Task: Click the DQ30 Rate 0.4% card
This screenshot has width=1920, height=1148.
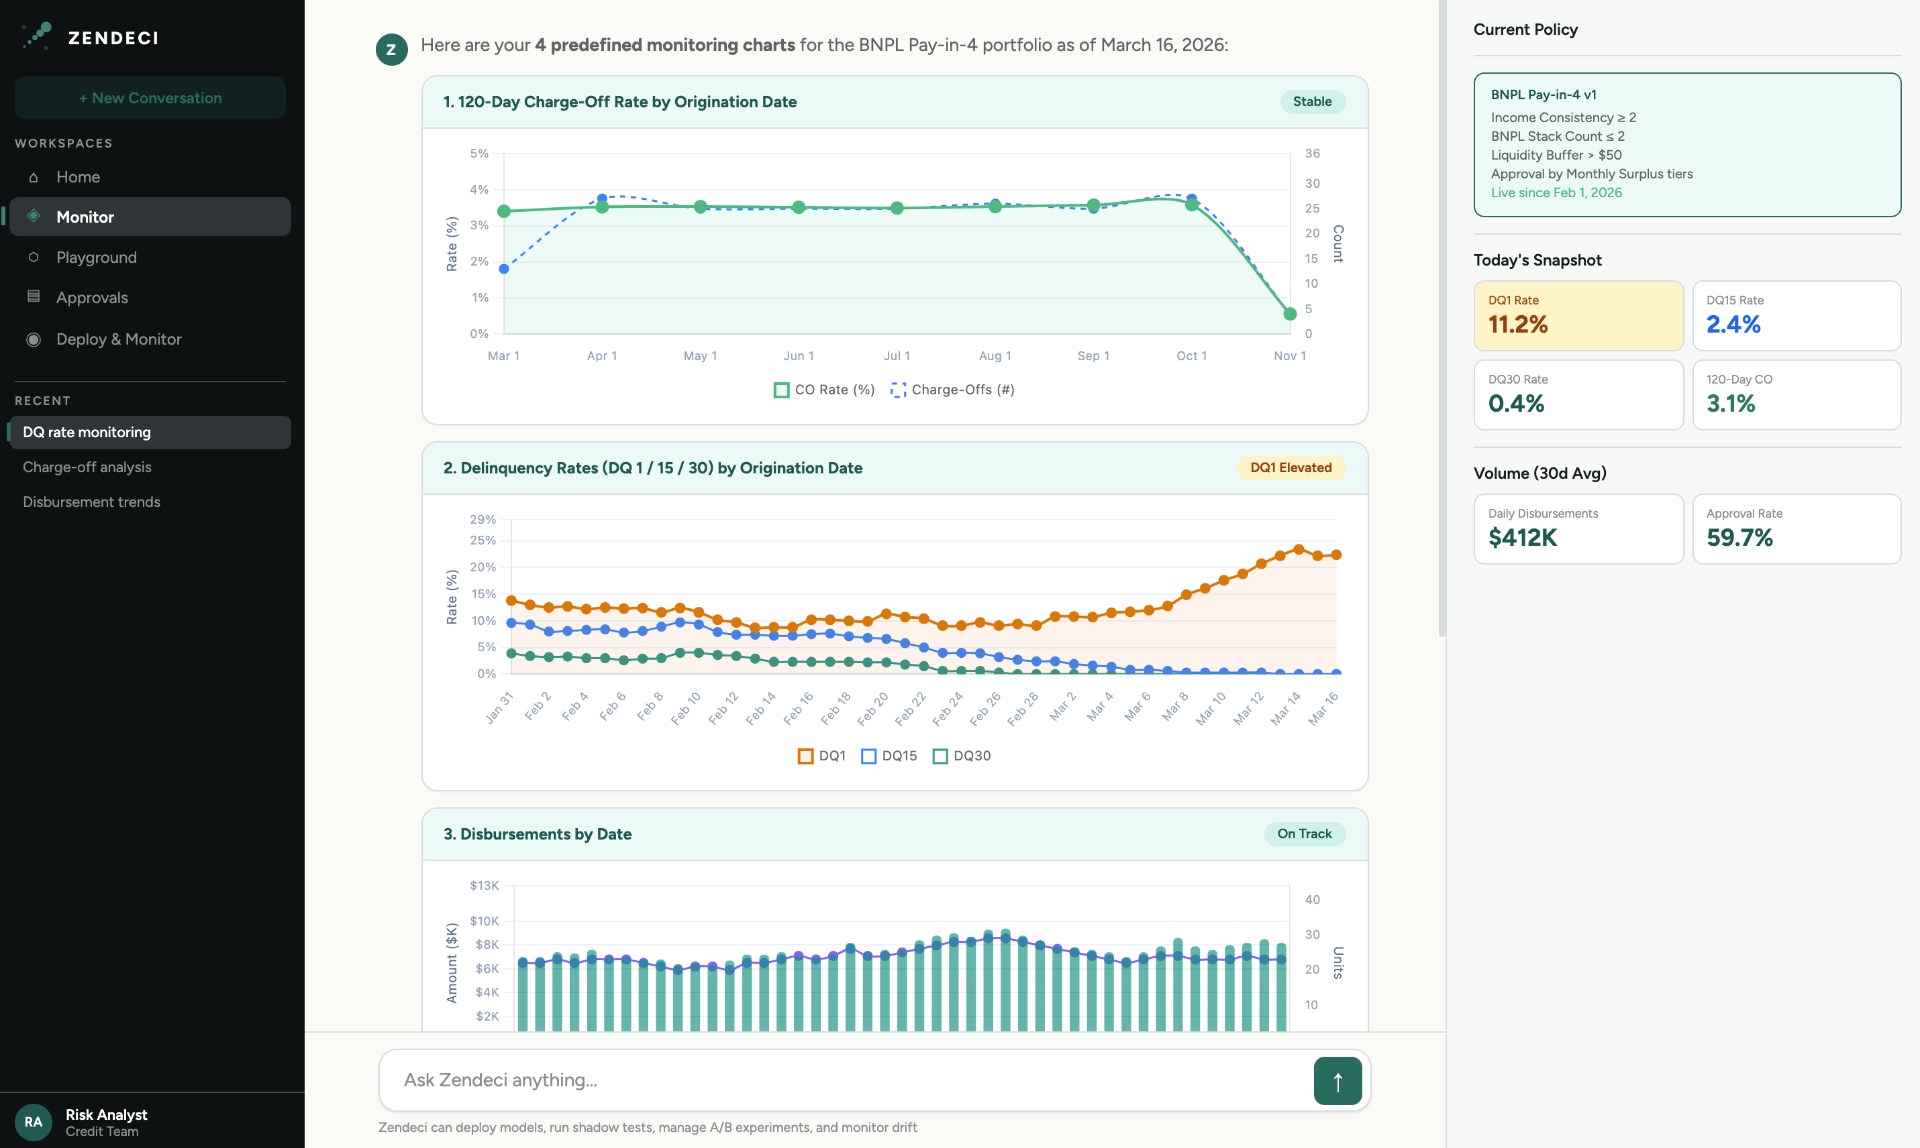Action: tap(1578, 395)
